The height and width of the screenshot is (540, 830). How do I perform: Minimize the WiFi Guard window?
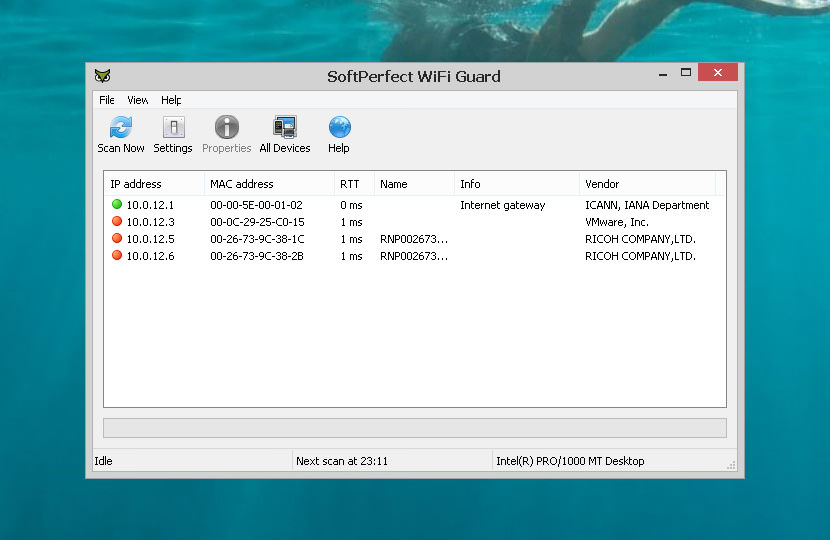pyautogui.click(x=663, y=73)
